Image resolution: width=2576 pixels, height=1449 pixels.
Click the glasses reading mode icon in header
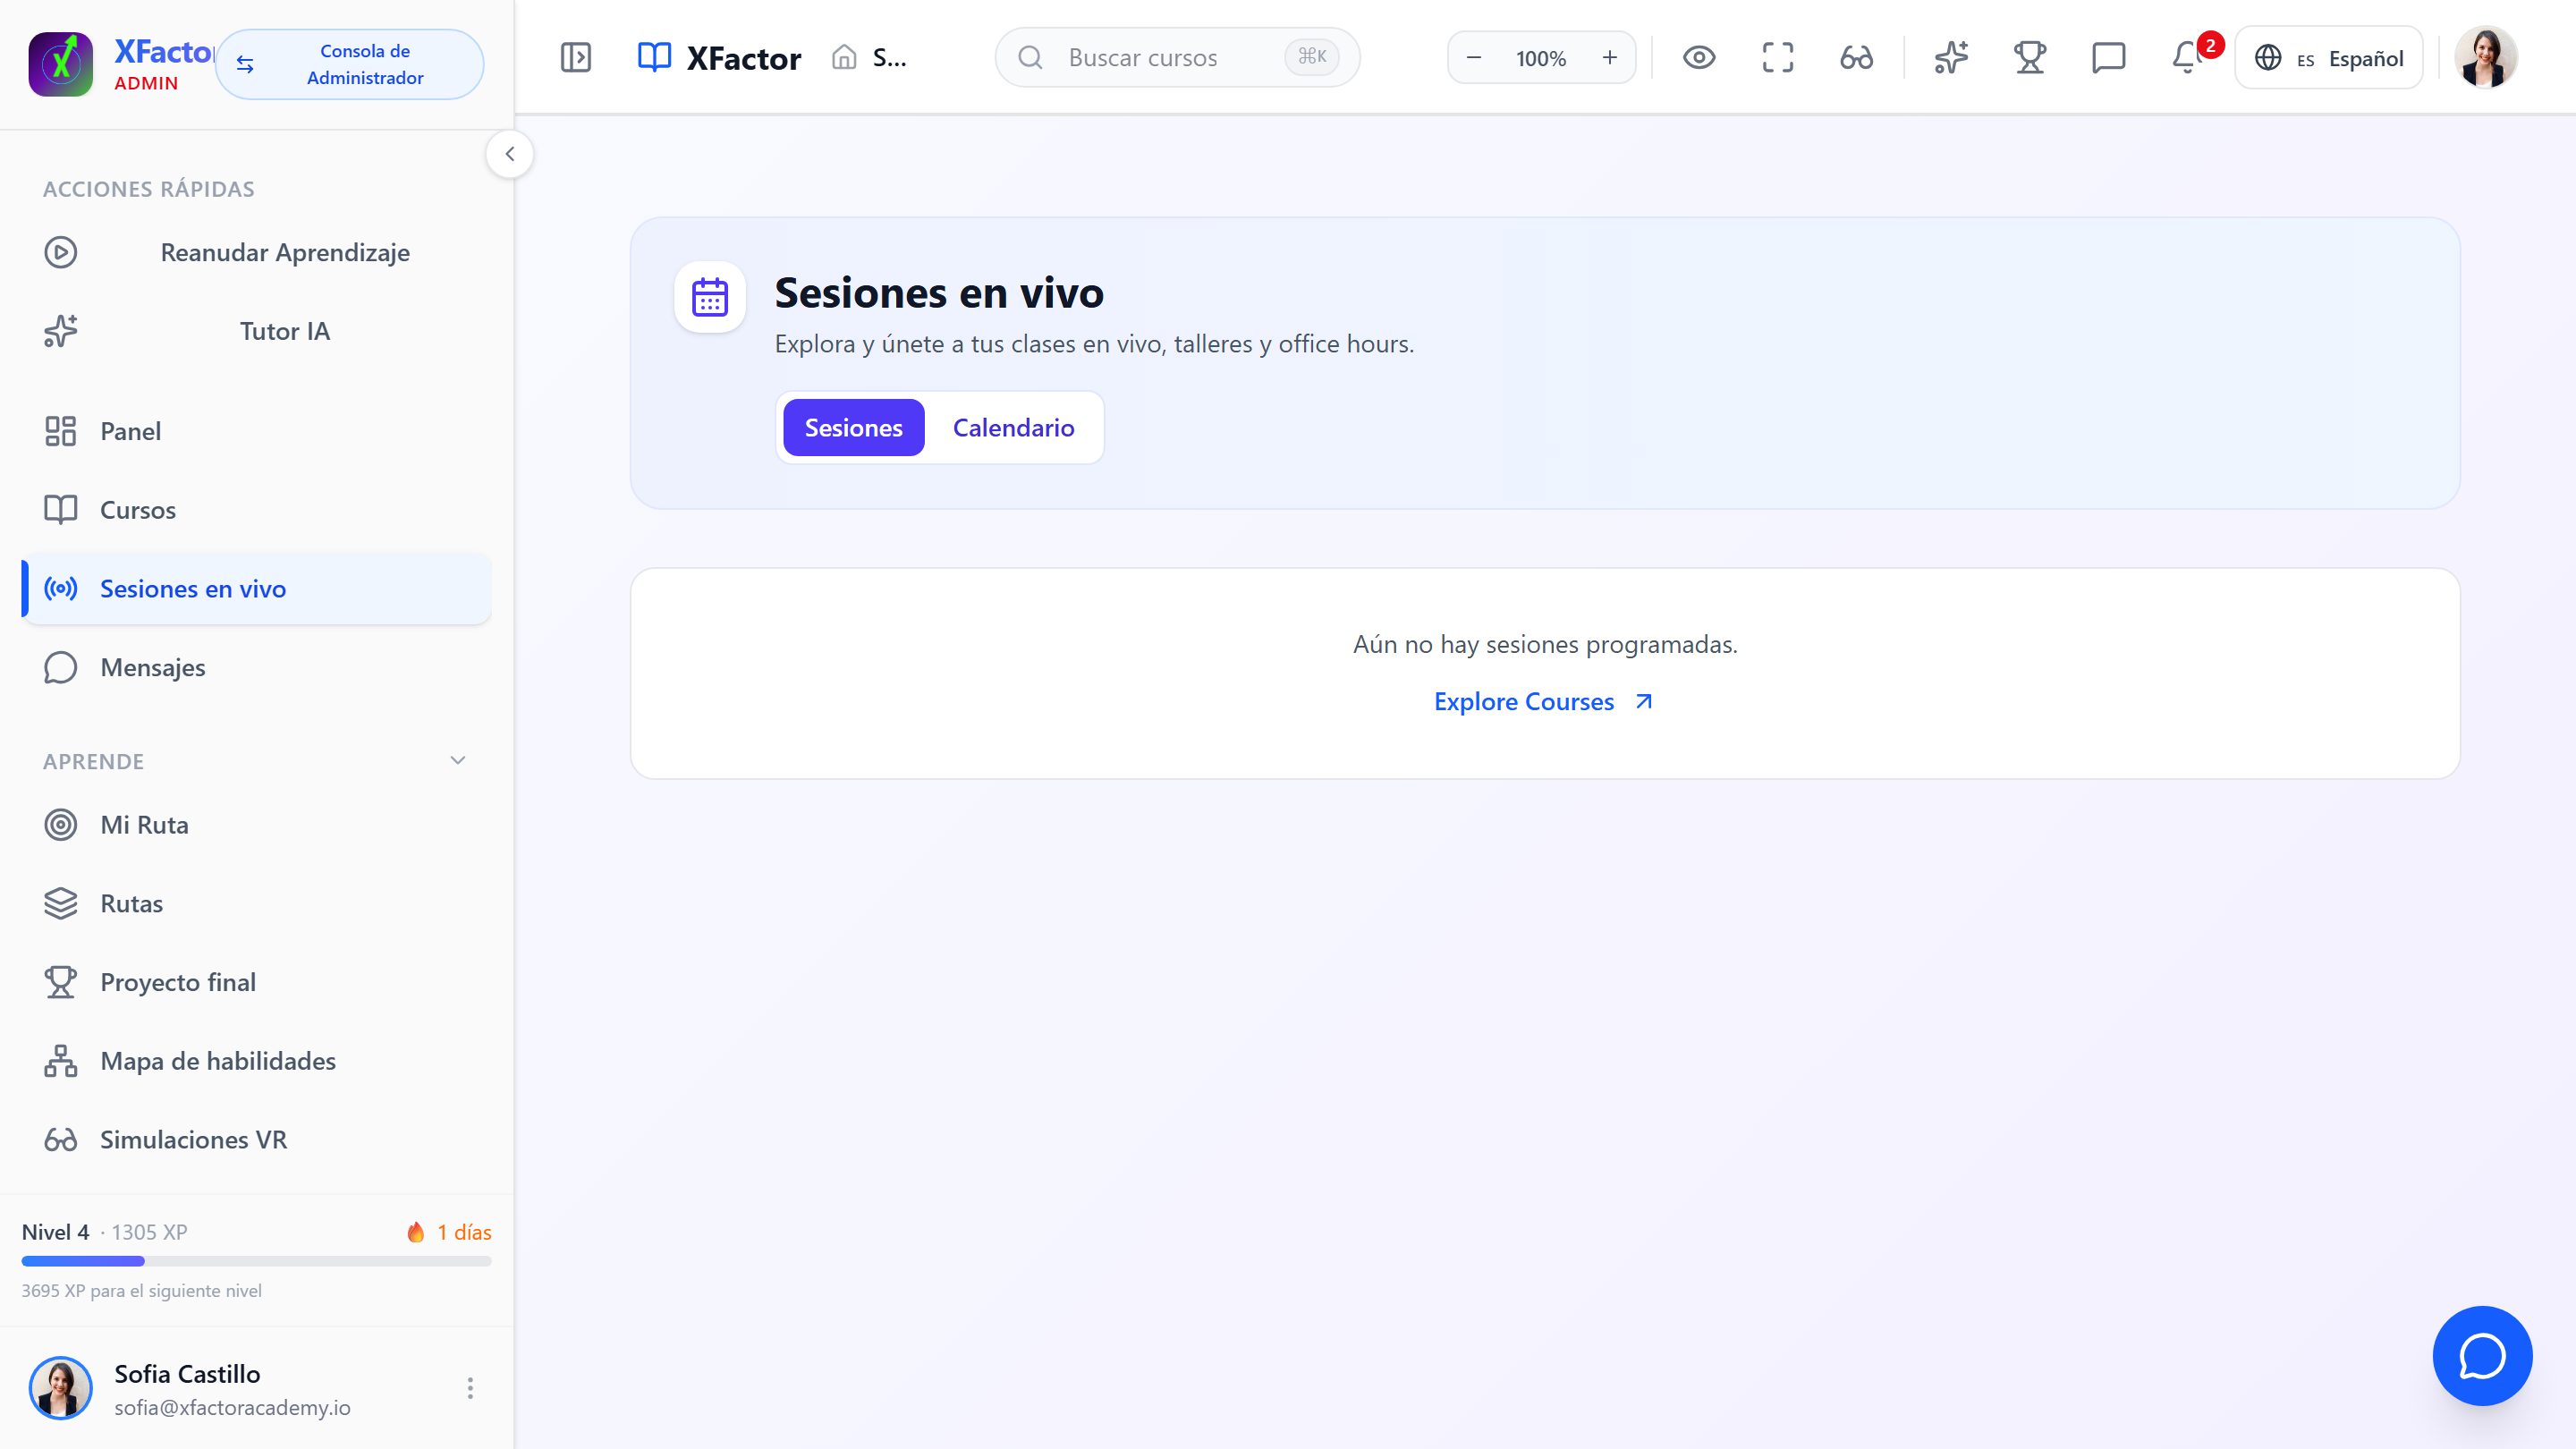point(1857,58)
